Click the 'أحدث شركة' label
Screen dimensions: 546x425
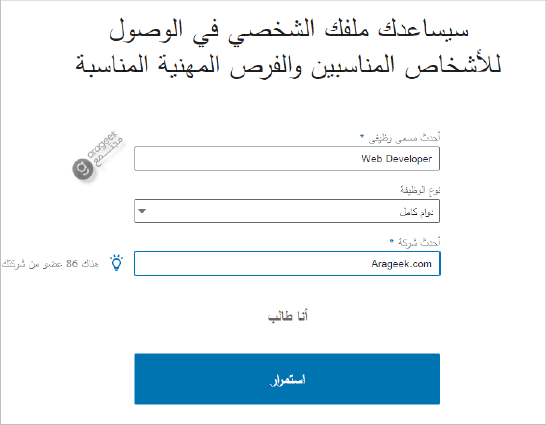[x=419, y=242]
